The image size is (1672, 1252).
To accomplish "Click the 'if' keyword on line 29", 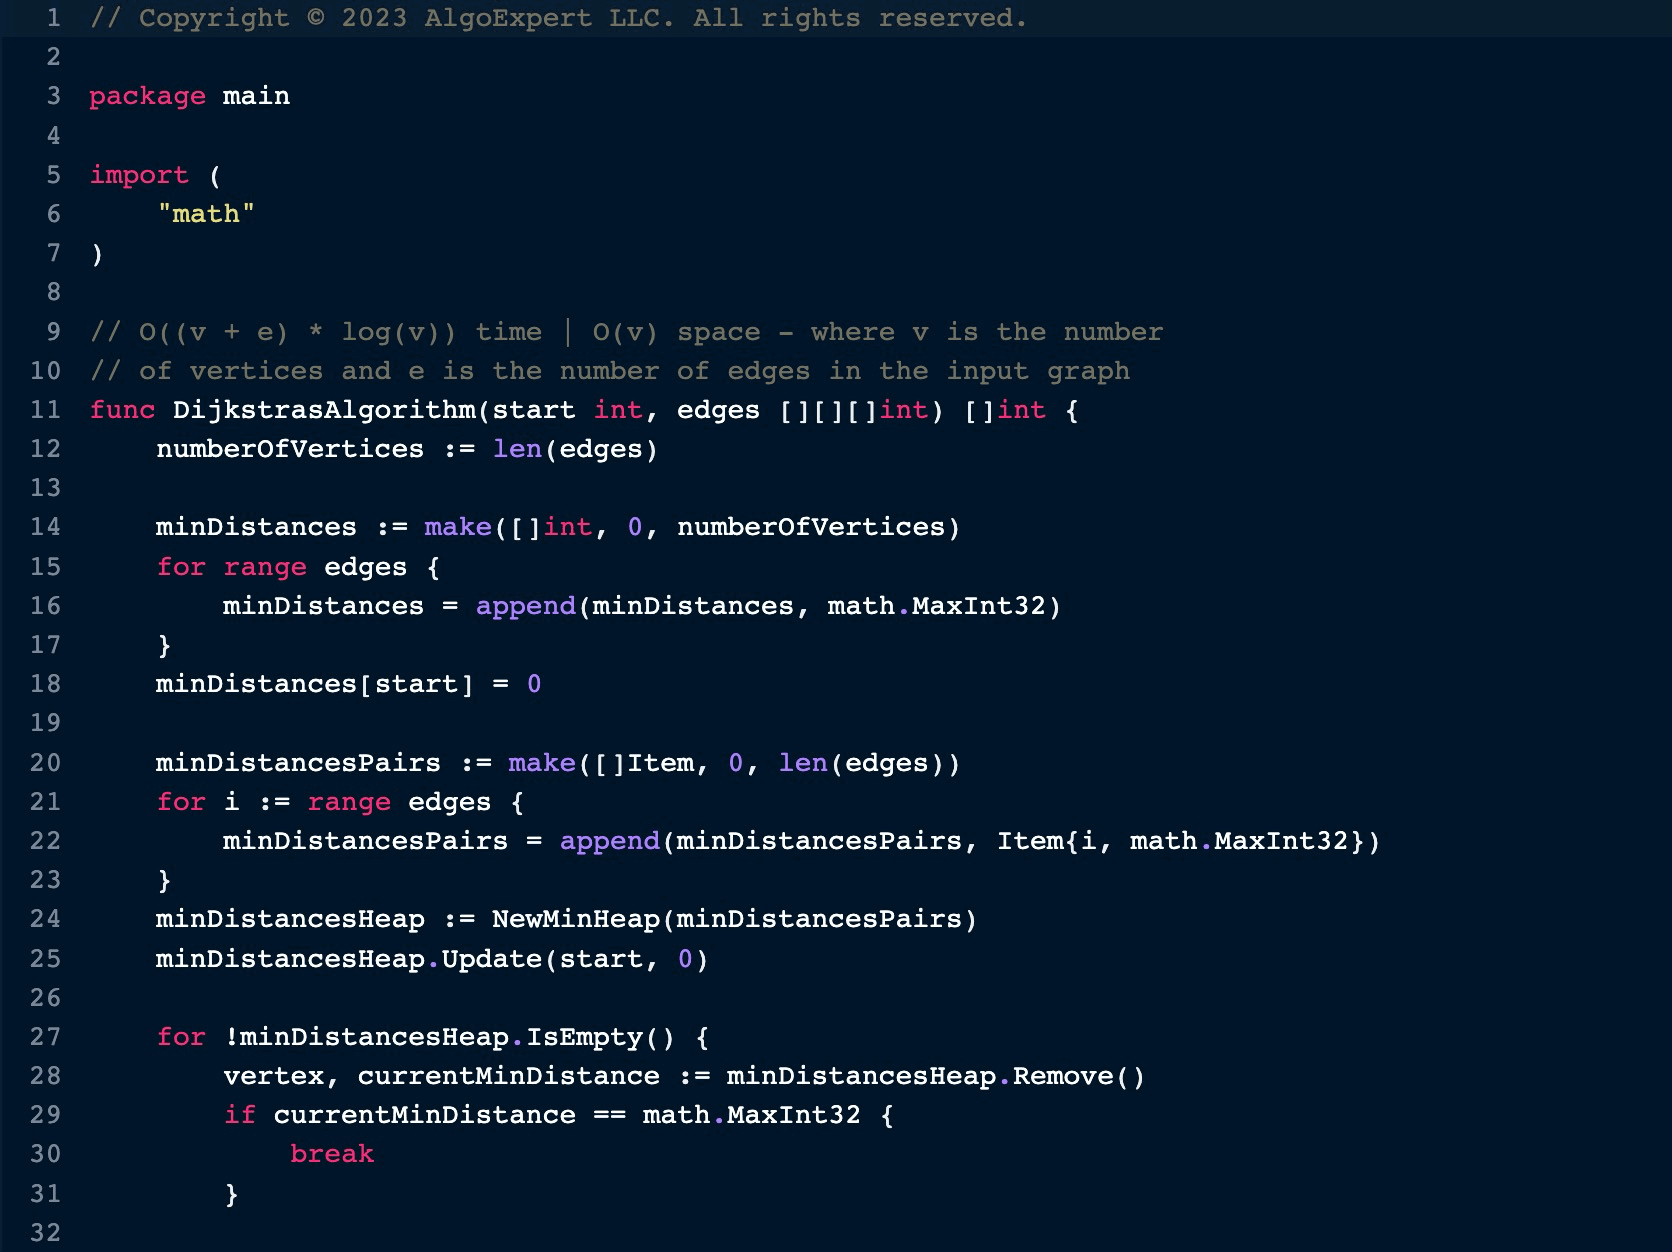I will point(240,1115).
